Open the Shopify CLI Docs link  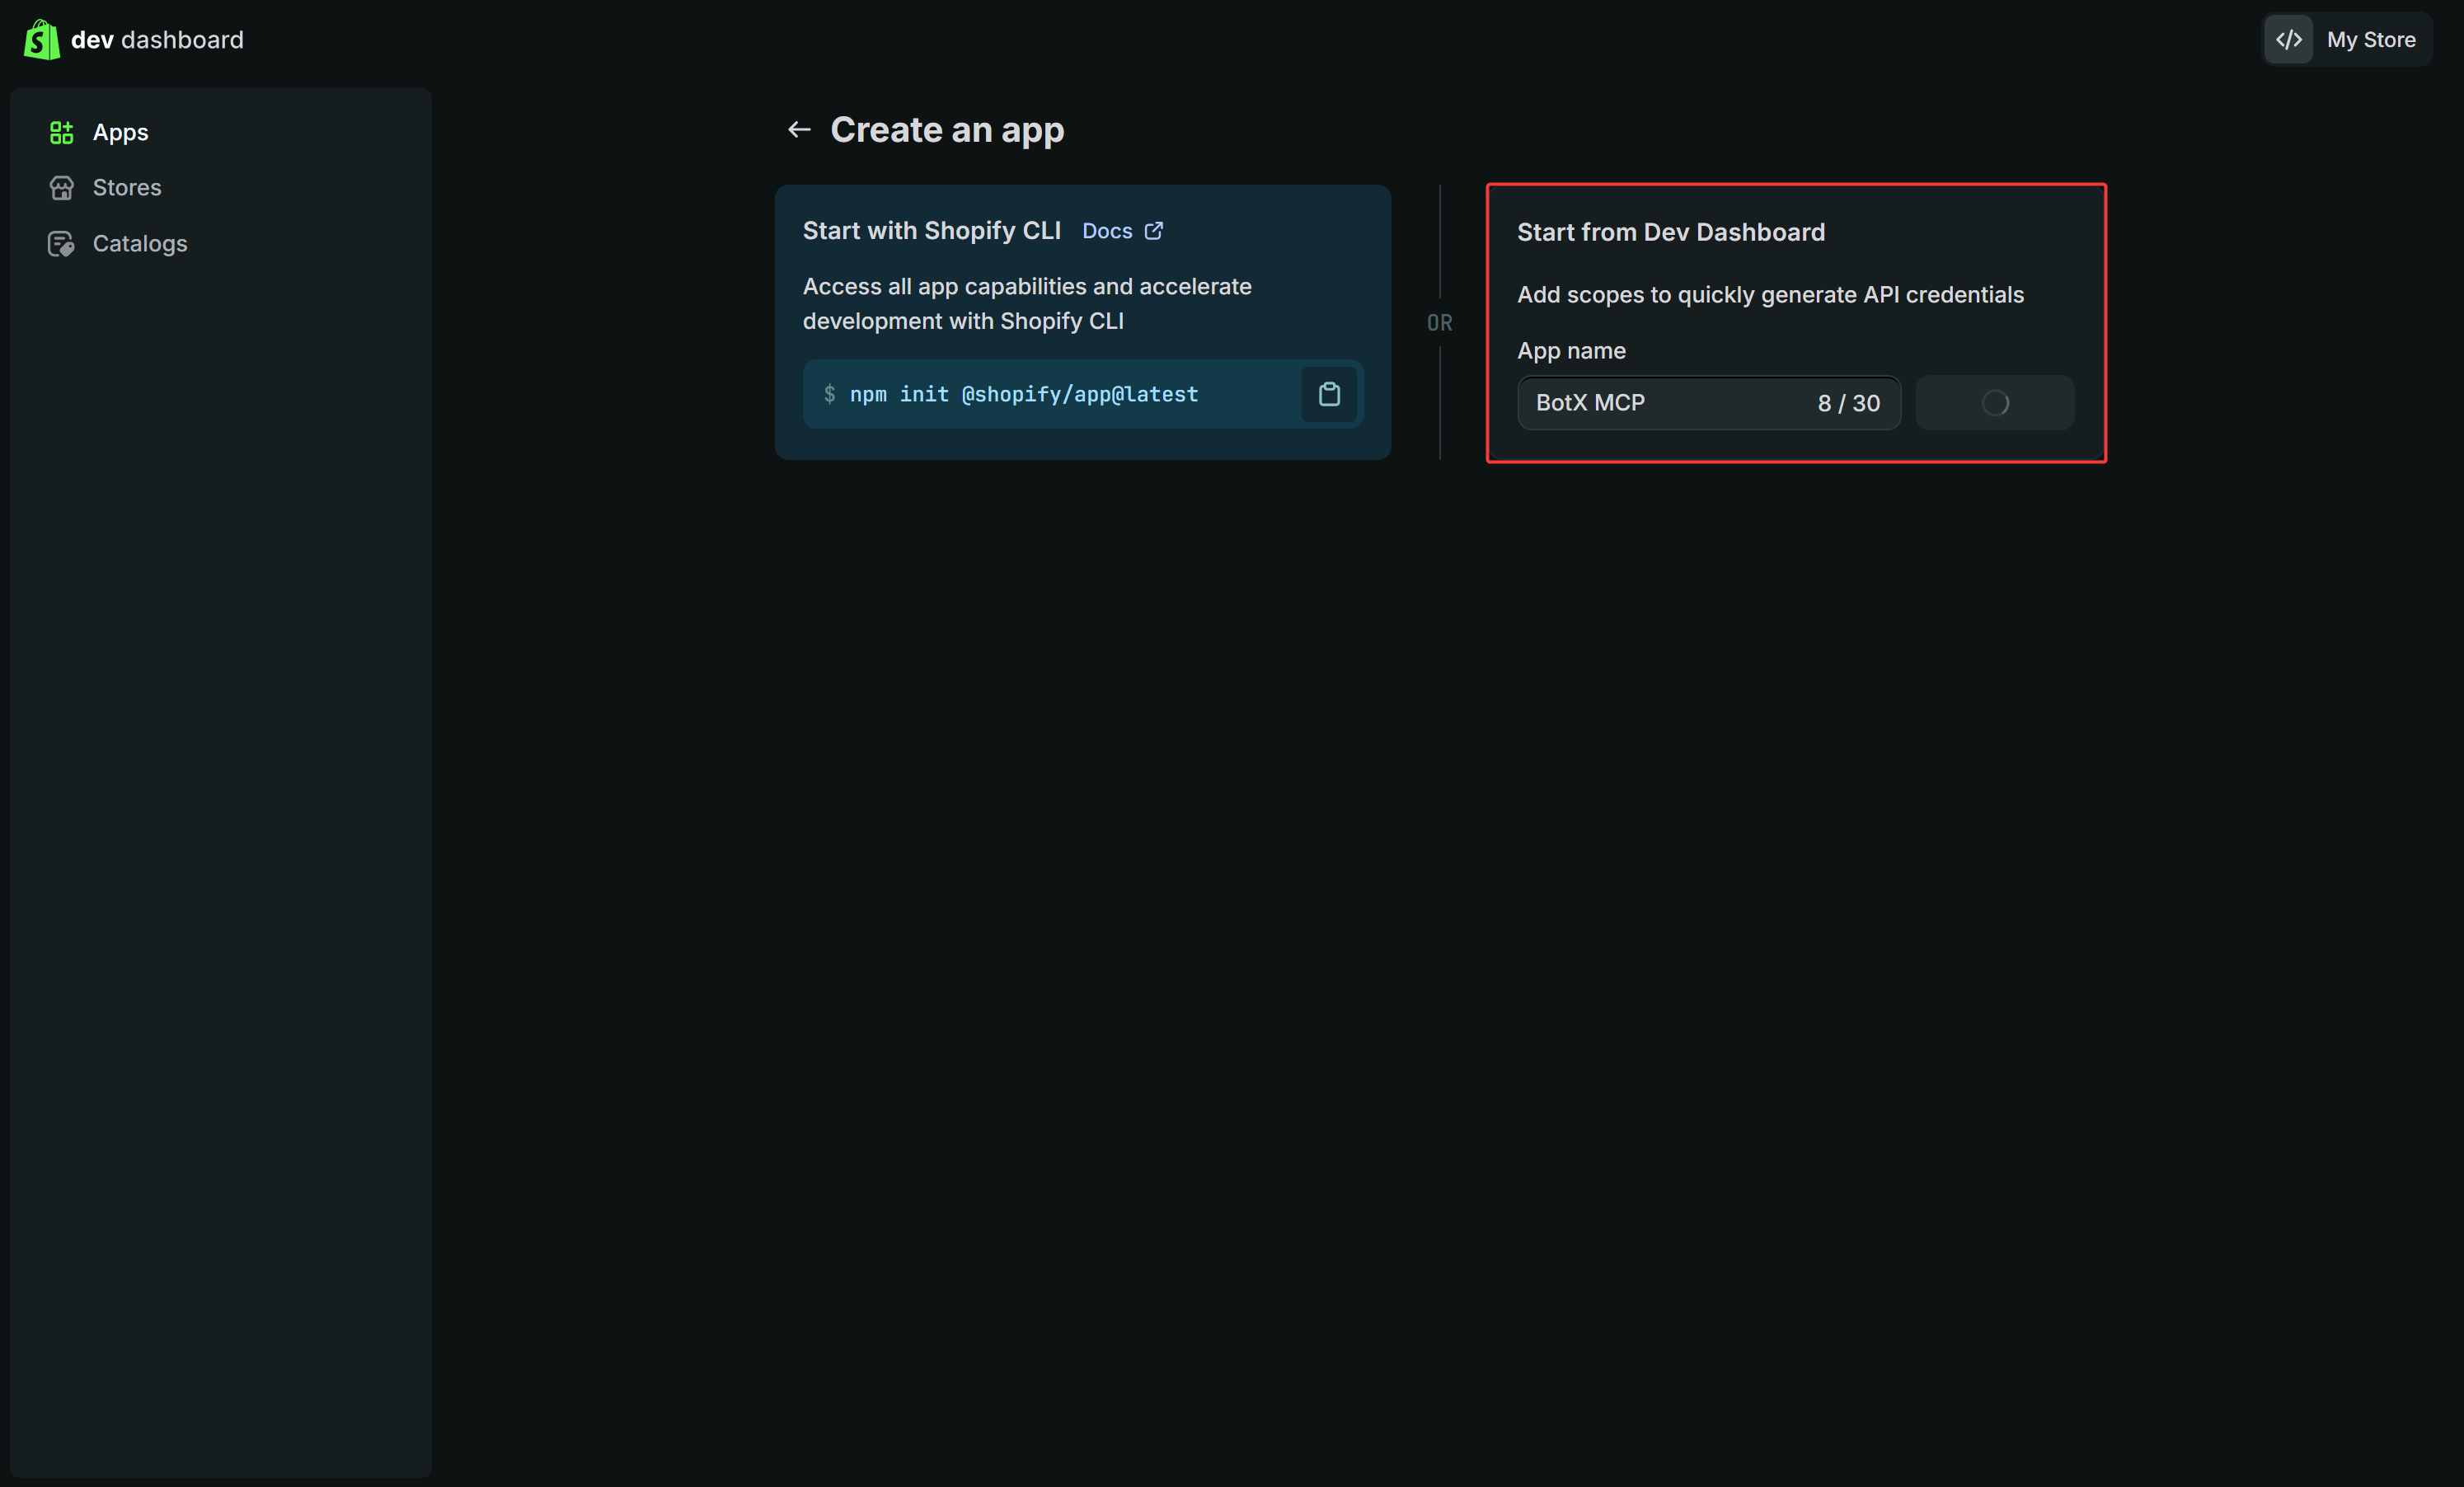[x=1107, y=231]
